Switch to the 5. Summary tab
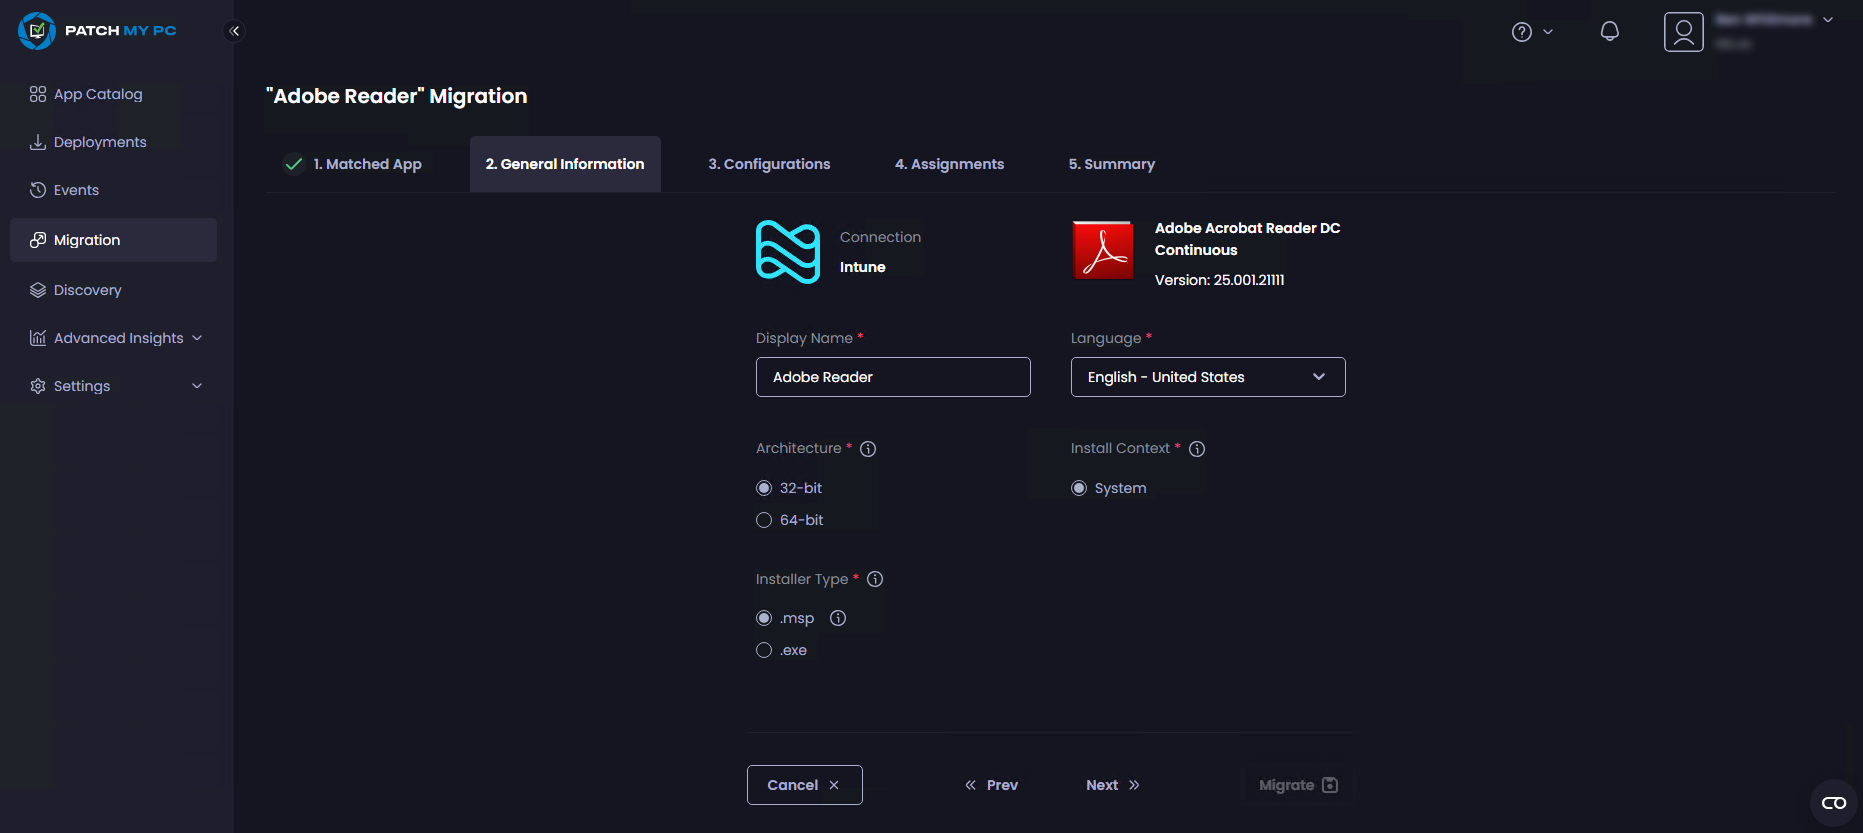This screenshot has height=833, width=1863. click(x=1112, y=164)
